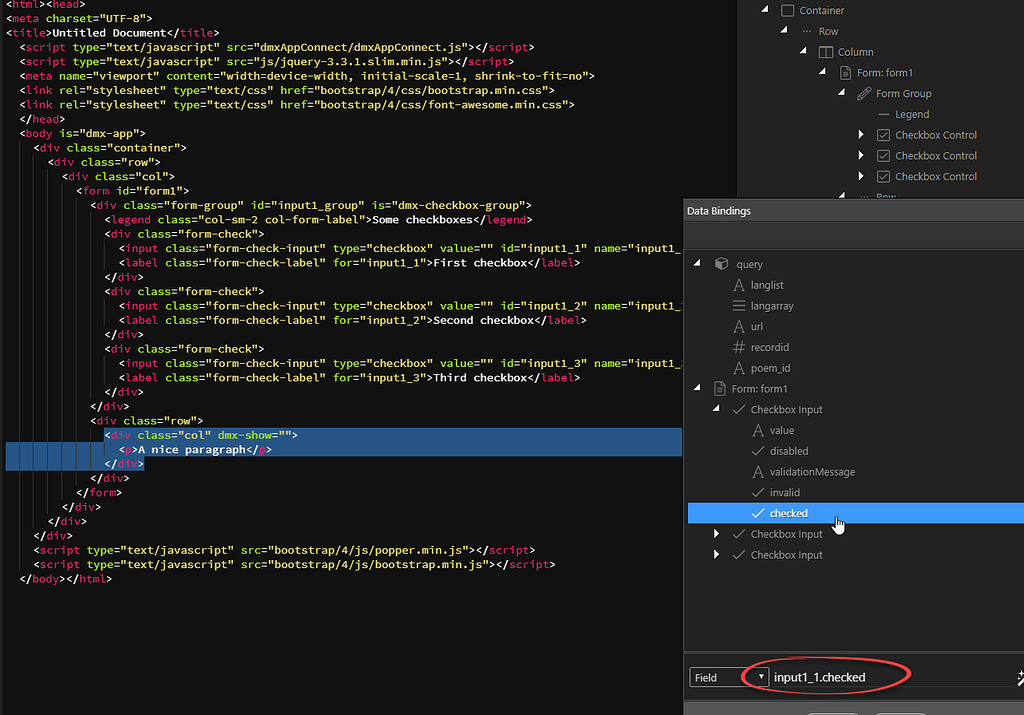The height and width of the screenshot is (715, 1024).
Task: Select the url query binding
Action: pos(756,326)
